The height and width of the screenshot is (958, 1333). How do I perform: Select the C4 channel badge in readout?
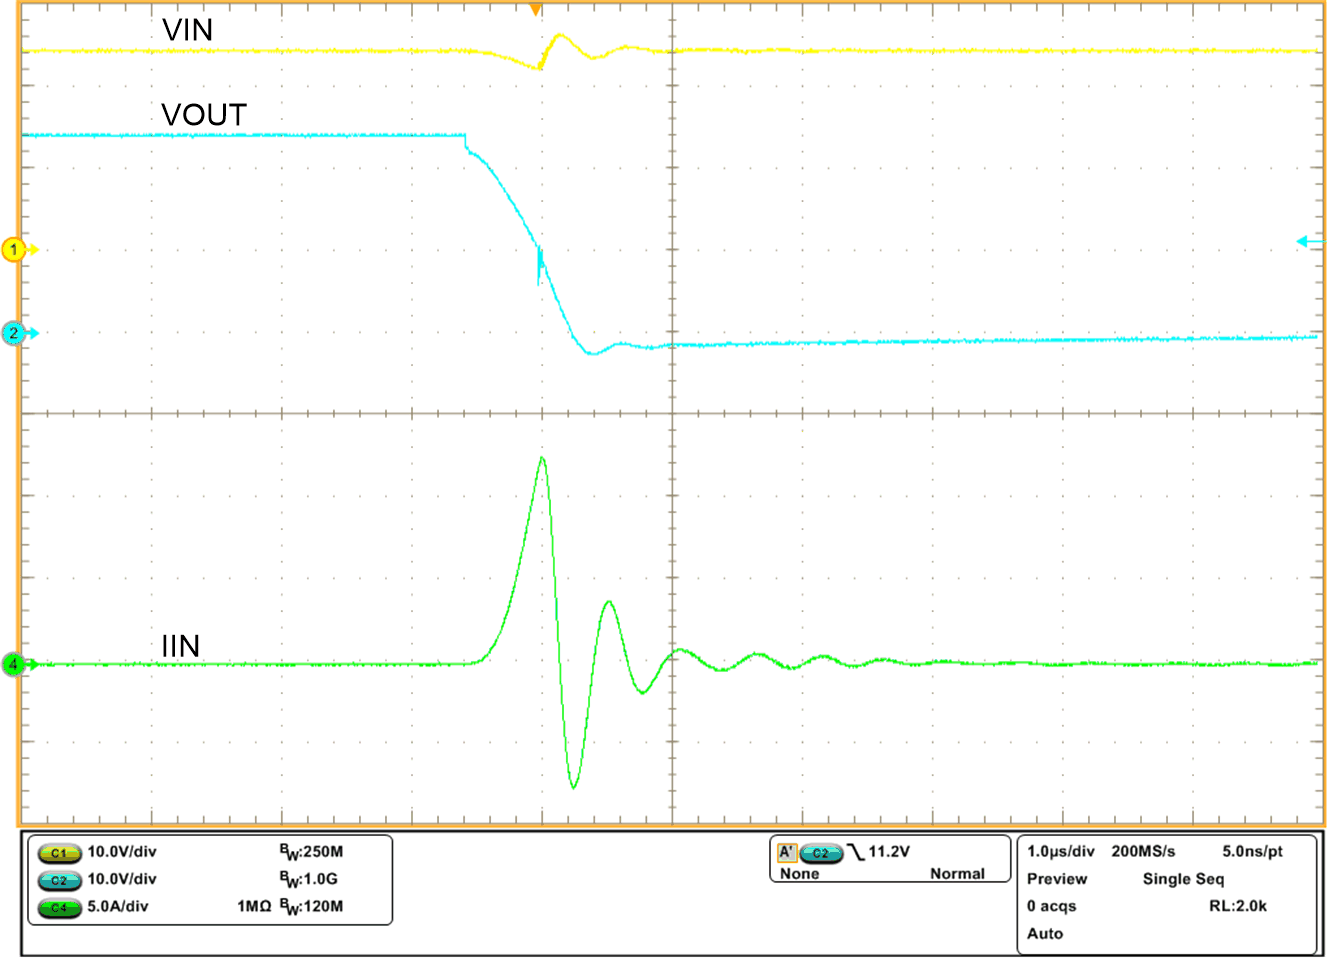(59, 907)
